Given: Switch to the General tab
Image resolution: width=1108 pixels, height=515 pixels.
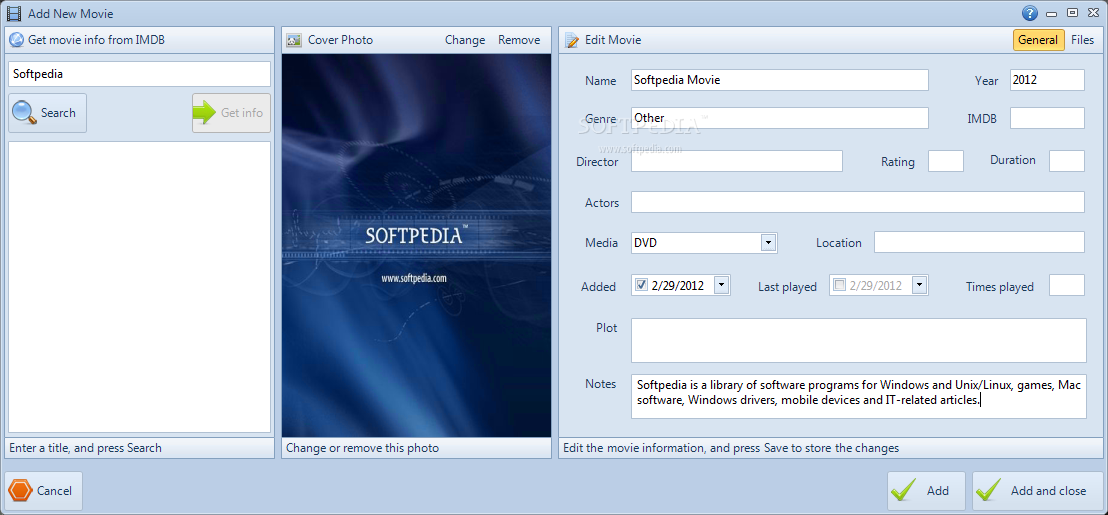Looking at the screenshot, I should coord(1038,40).
